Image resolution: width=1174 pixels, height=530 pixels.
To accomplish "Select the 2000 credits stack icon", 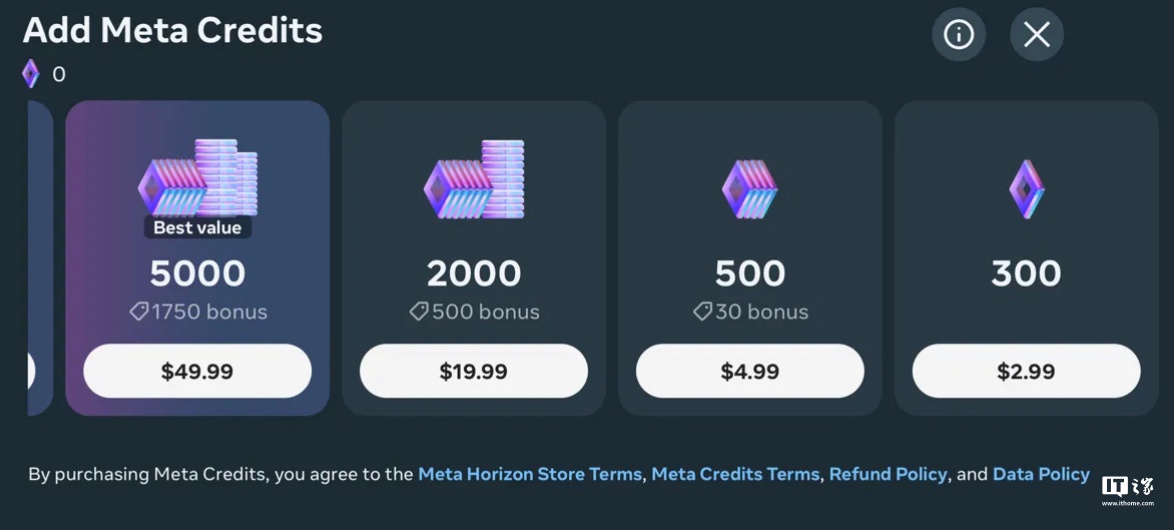I will tap(474, 181).
